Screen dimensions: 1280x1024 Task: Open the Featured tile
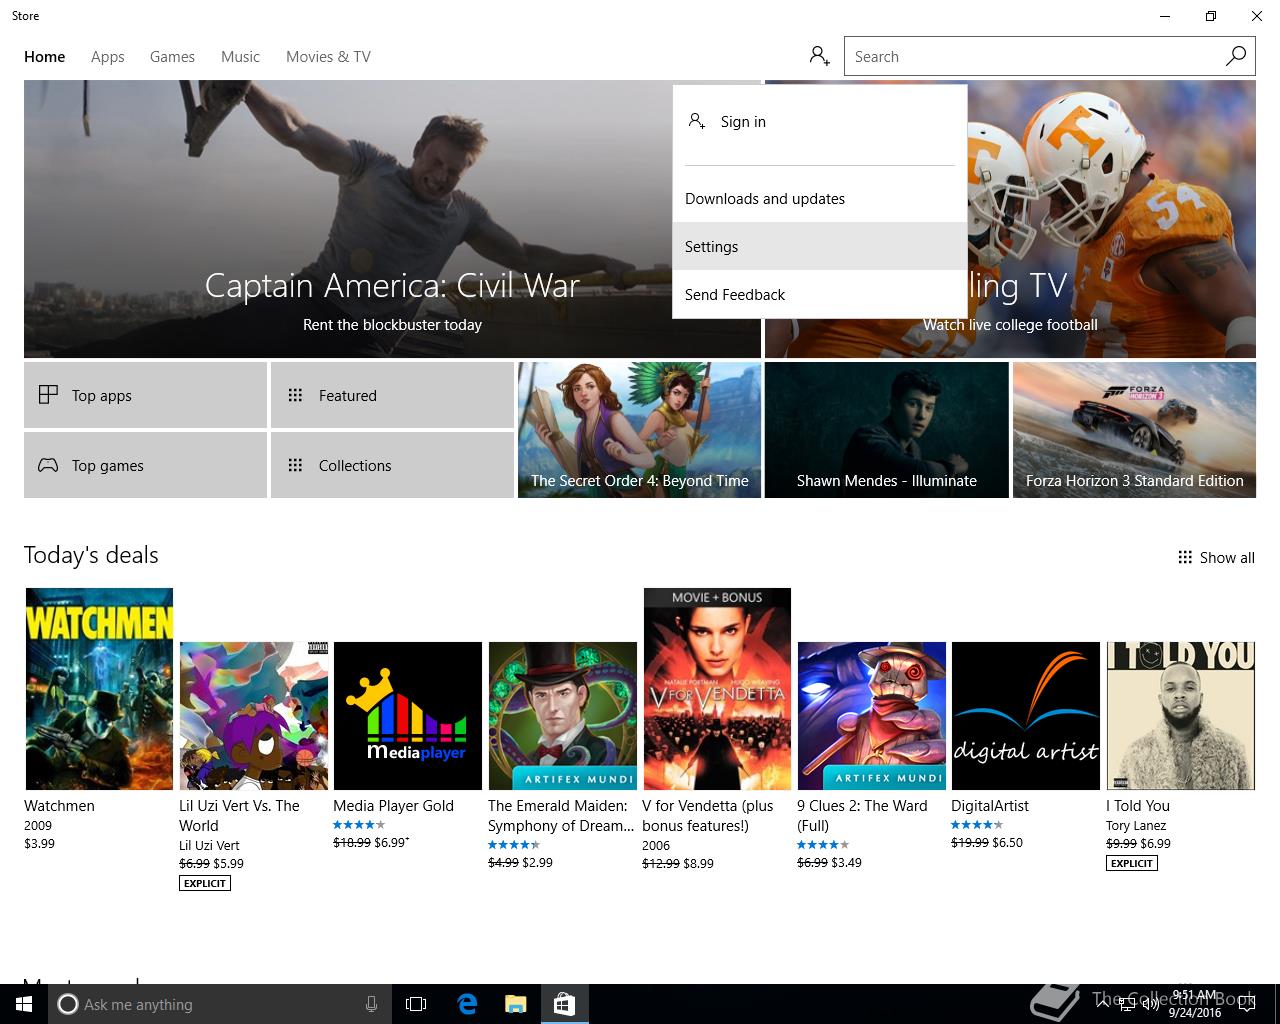(x=392, y=395)
